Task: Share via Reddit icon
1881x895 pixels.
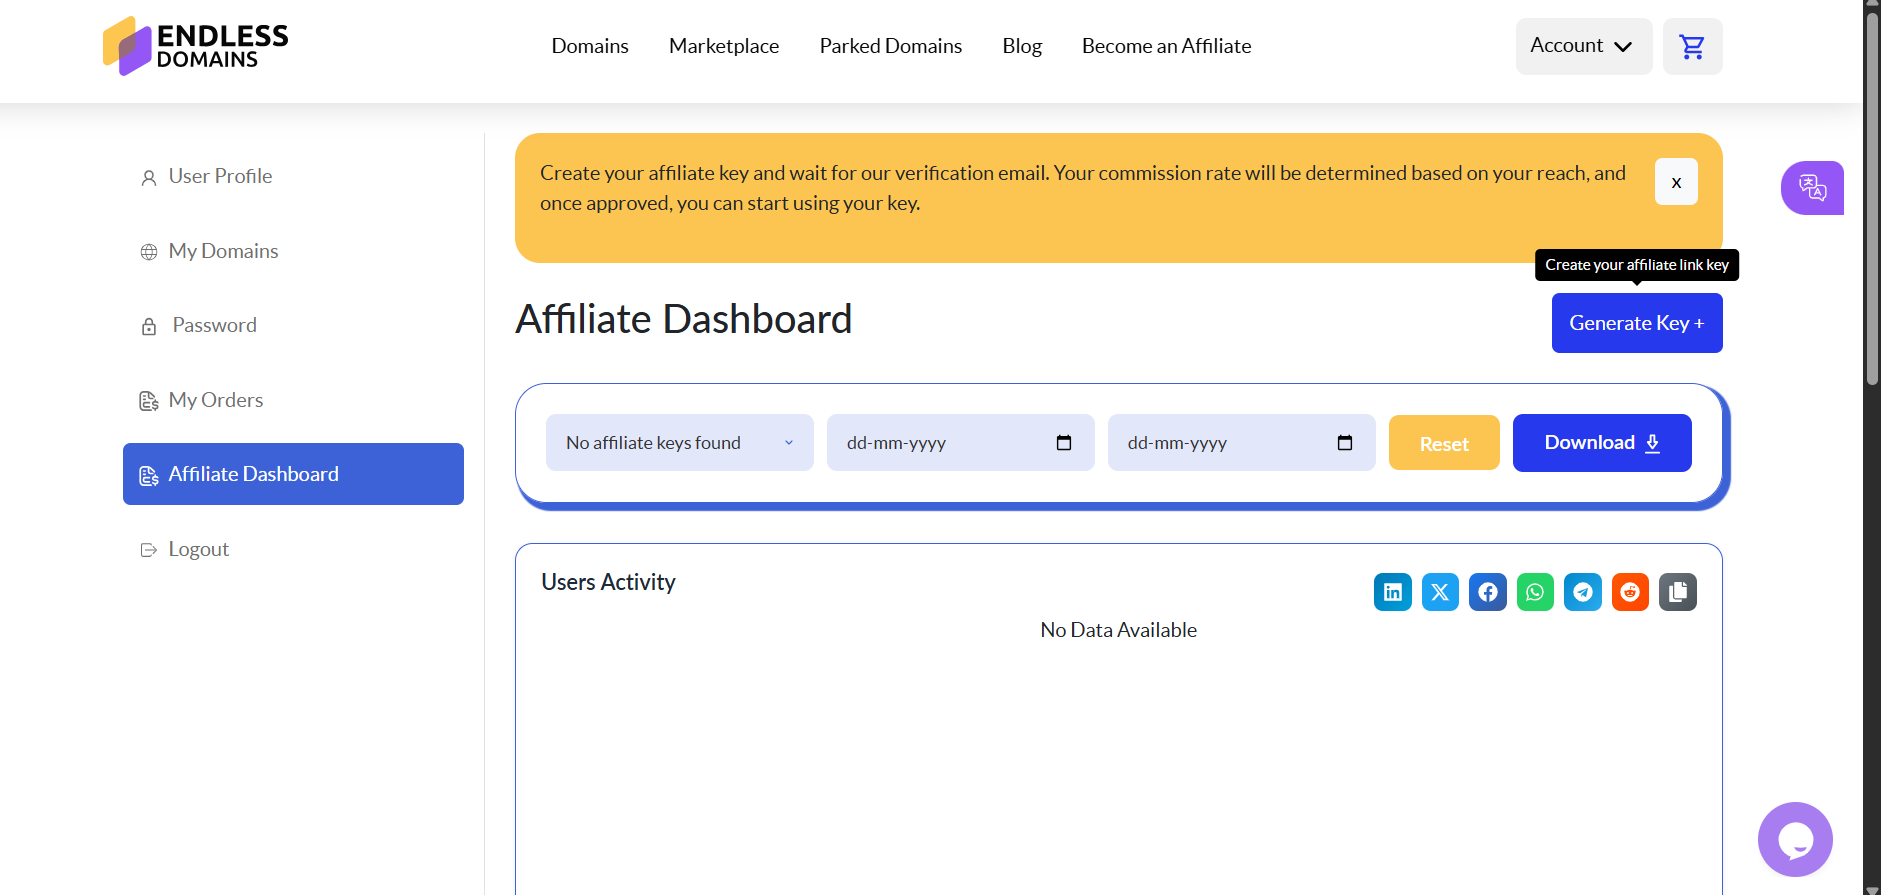Action: click(1630, 592)
